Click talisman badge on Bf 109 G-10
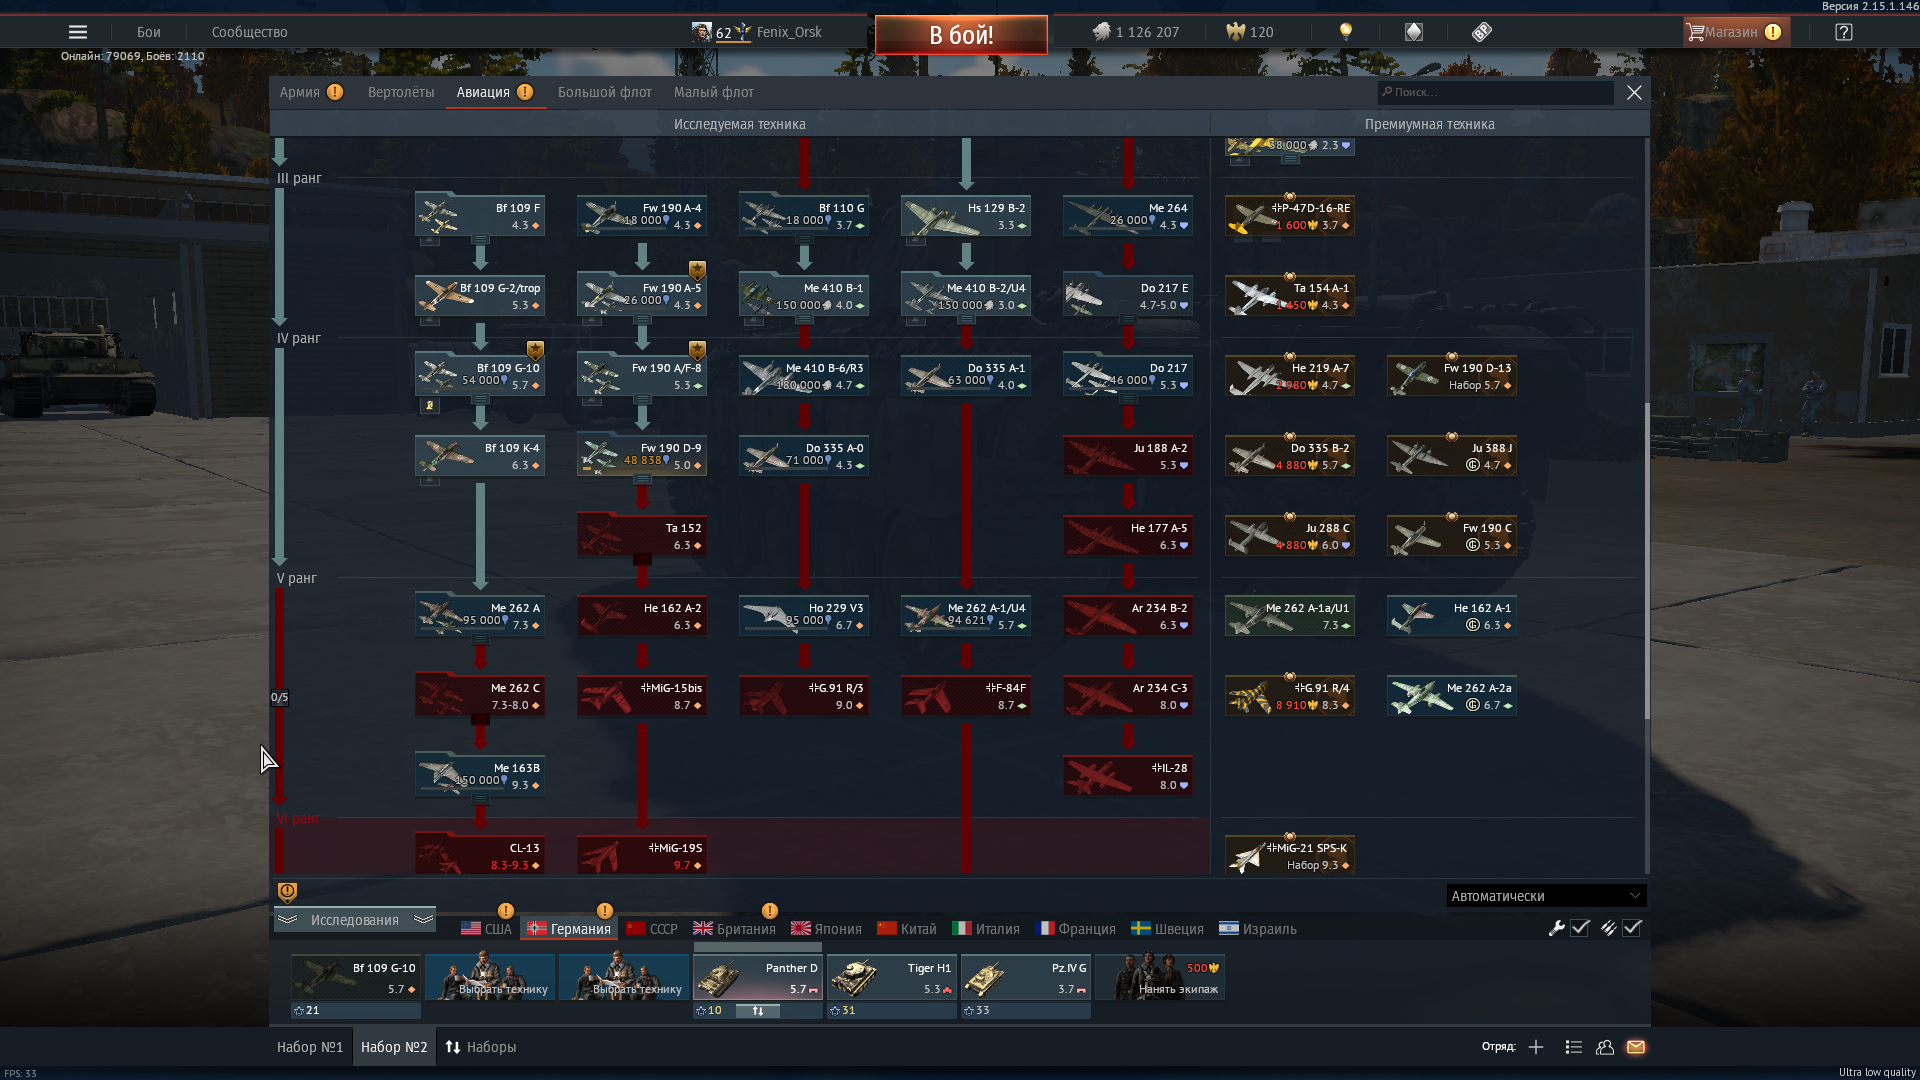The image size is (1920, 1080). (x=535, y=350)
